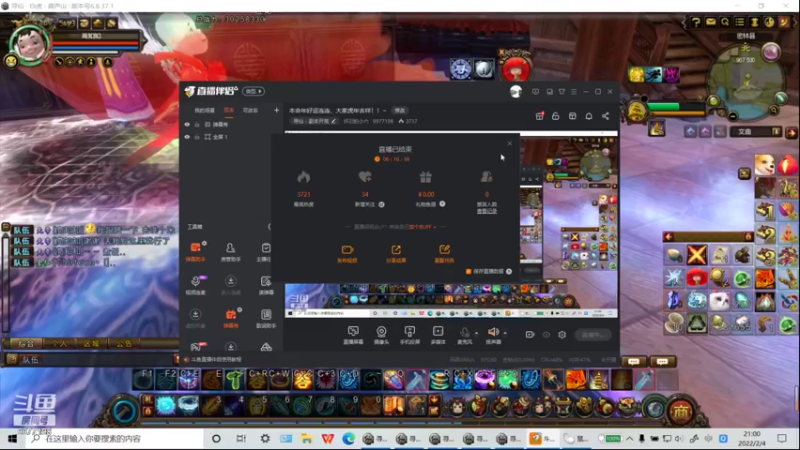Open the layout grid icon next to the bell
The image size is (800, 450).
click(572, 116)
